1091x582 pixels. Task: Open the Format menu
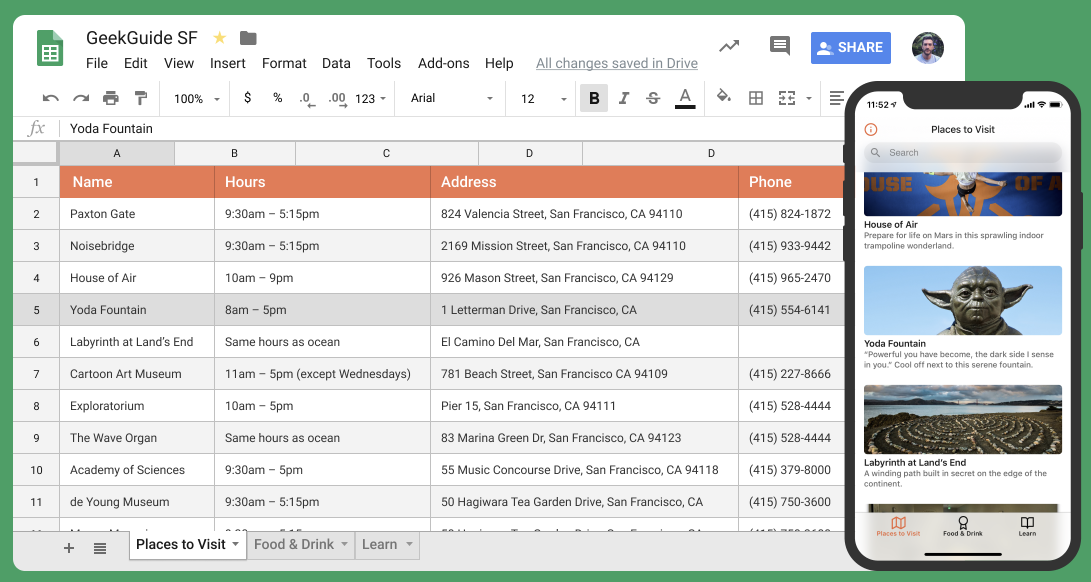(x=284, y=63)
